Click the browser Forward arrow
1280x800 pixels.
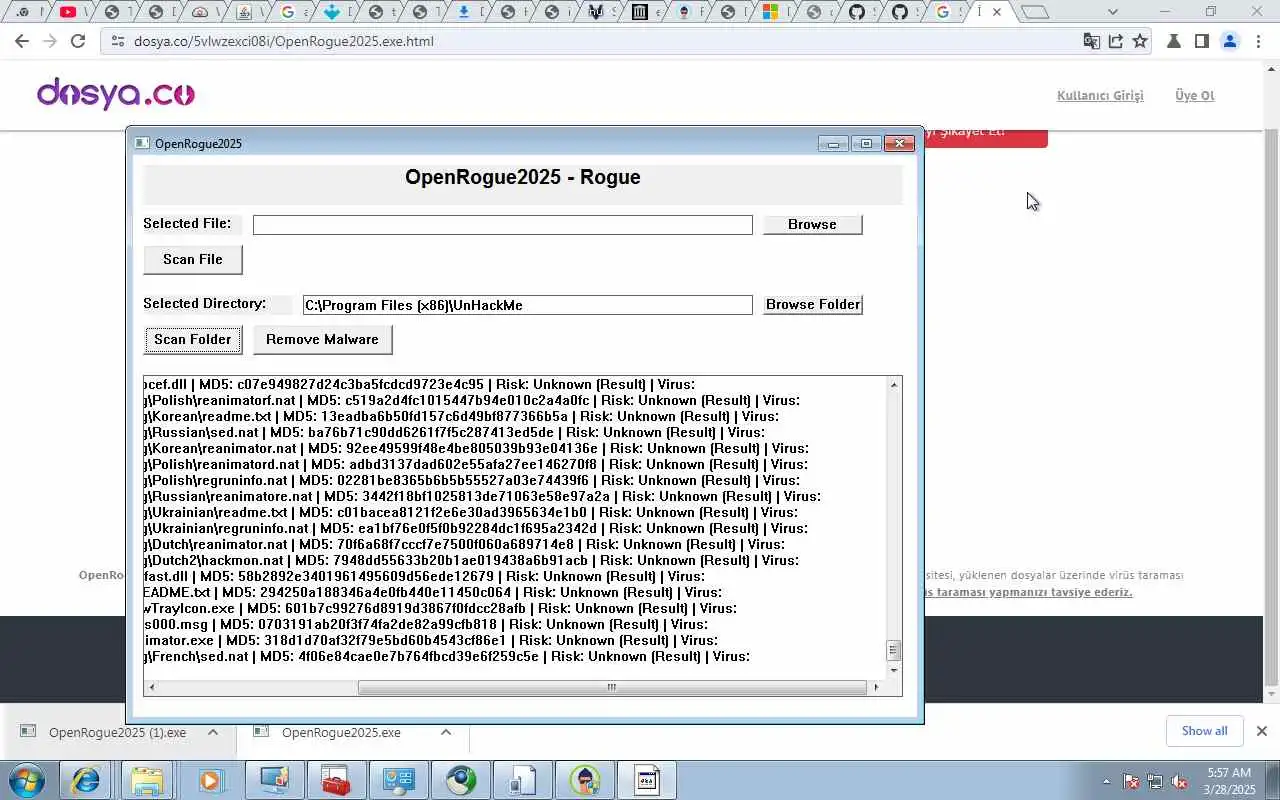pos(50,41)
